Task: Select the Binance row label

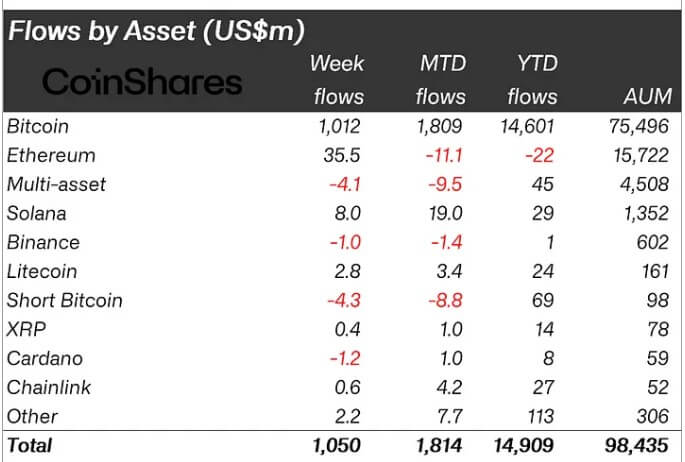Action: tap(43, 242)
